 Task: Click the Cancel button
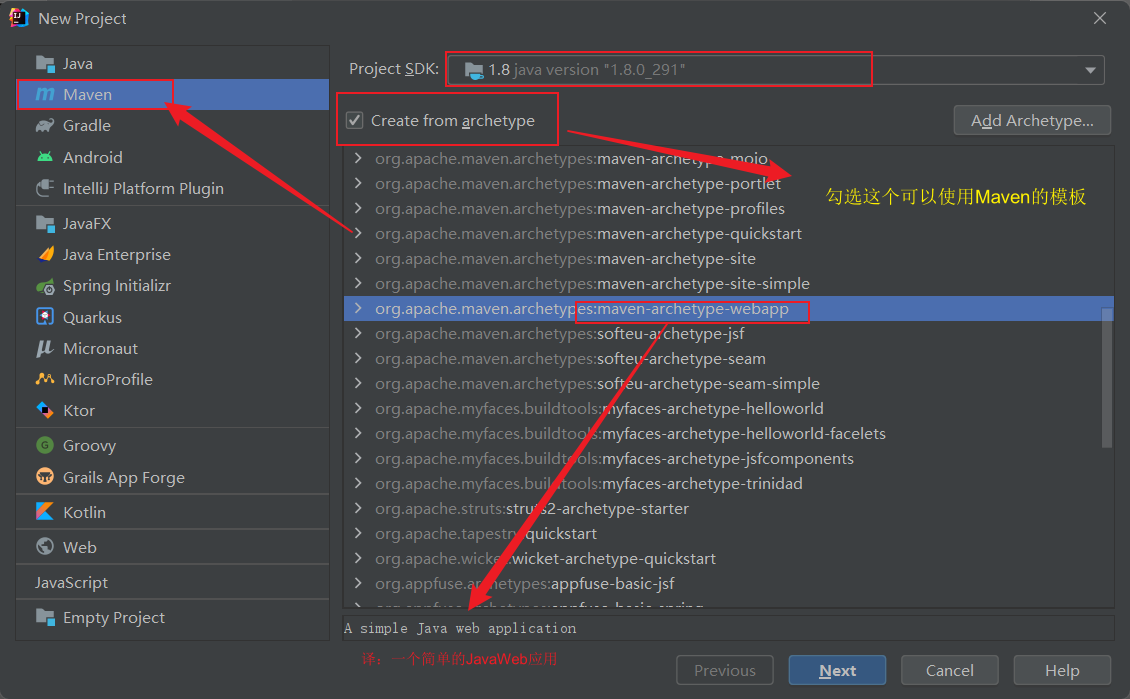pyautogui.click(x=950, y=670)
